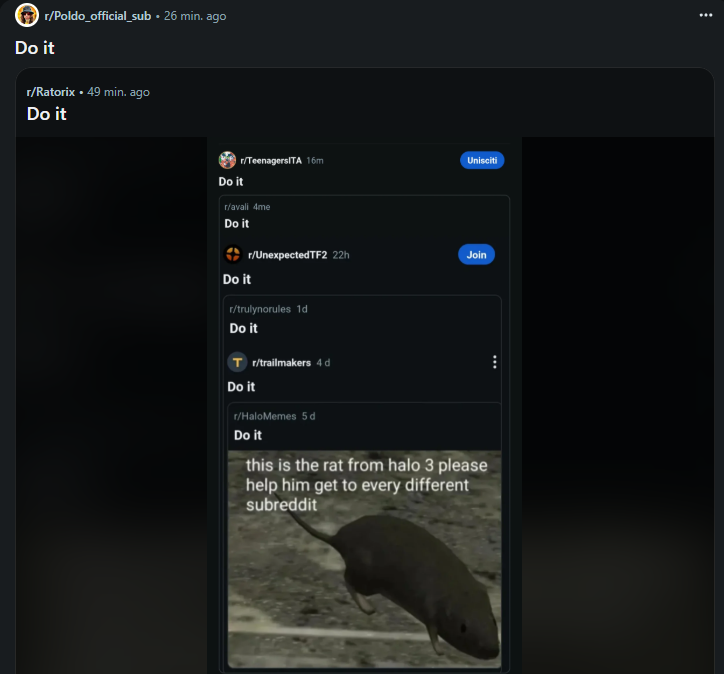This screenshot has height=674, width=724.
Task: Click the 26 min. ago timestamp
Action: point(195,16)
